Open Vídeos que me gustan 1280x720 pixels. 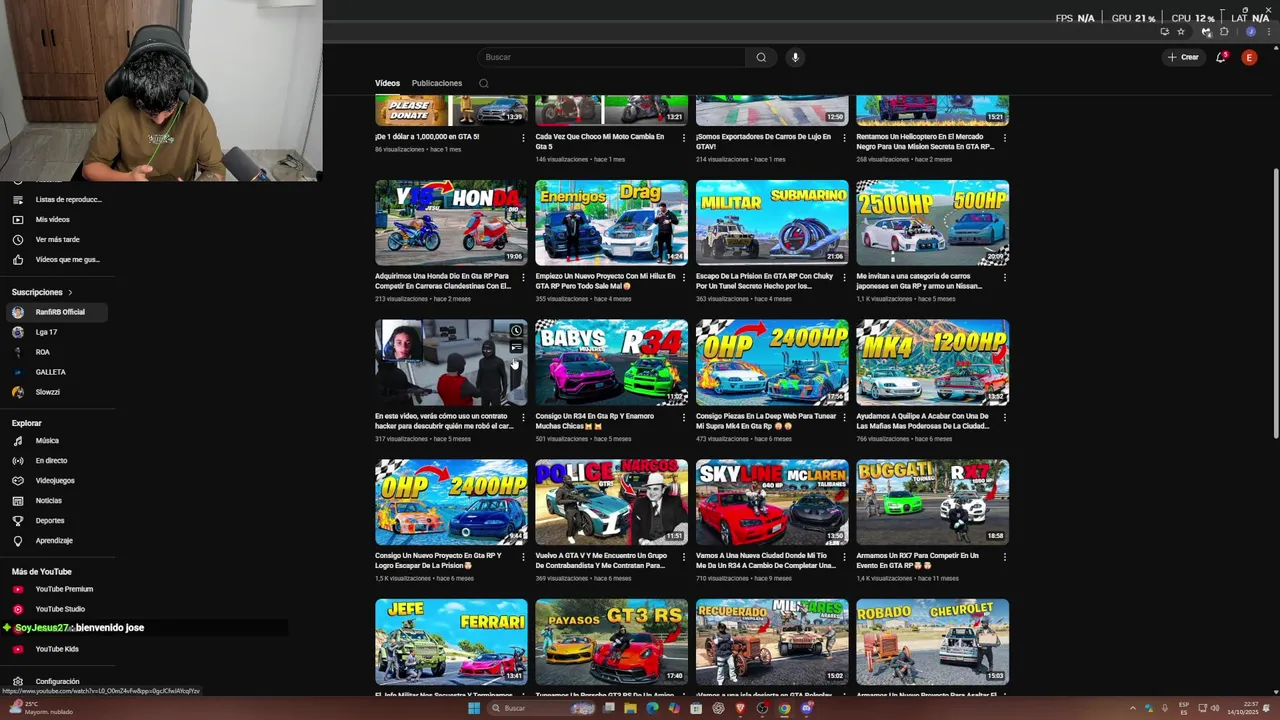(57, 259)
